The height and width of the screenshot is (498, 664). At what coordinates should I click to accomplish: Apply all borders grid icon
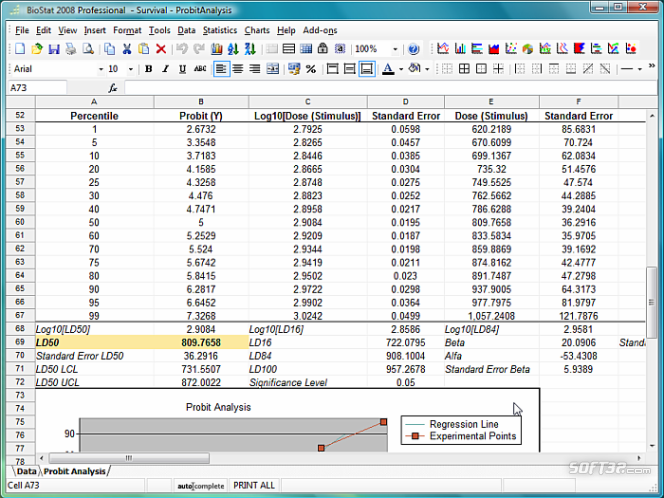coord(464,69)
